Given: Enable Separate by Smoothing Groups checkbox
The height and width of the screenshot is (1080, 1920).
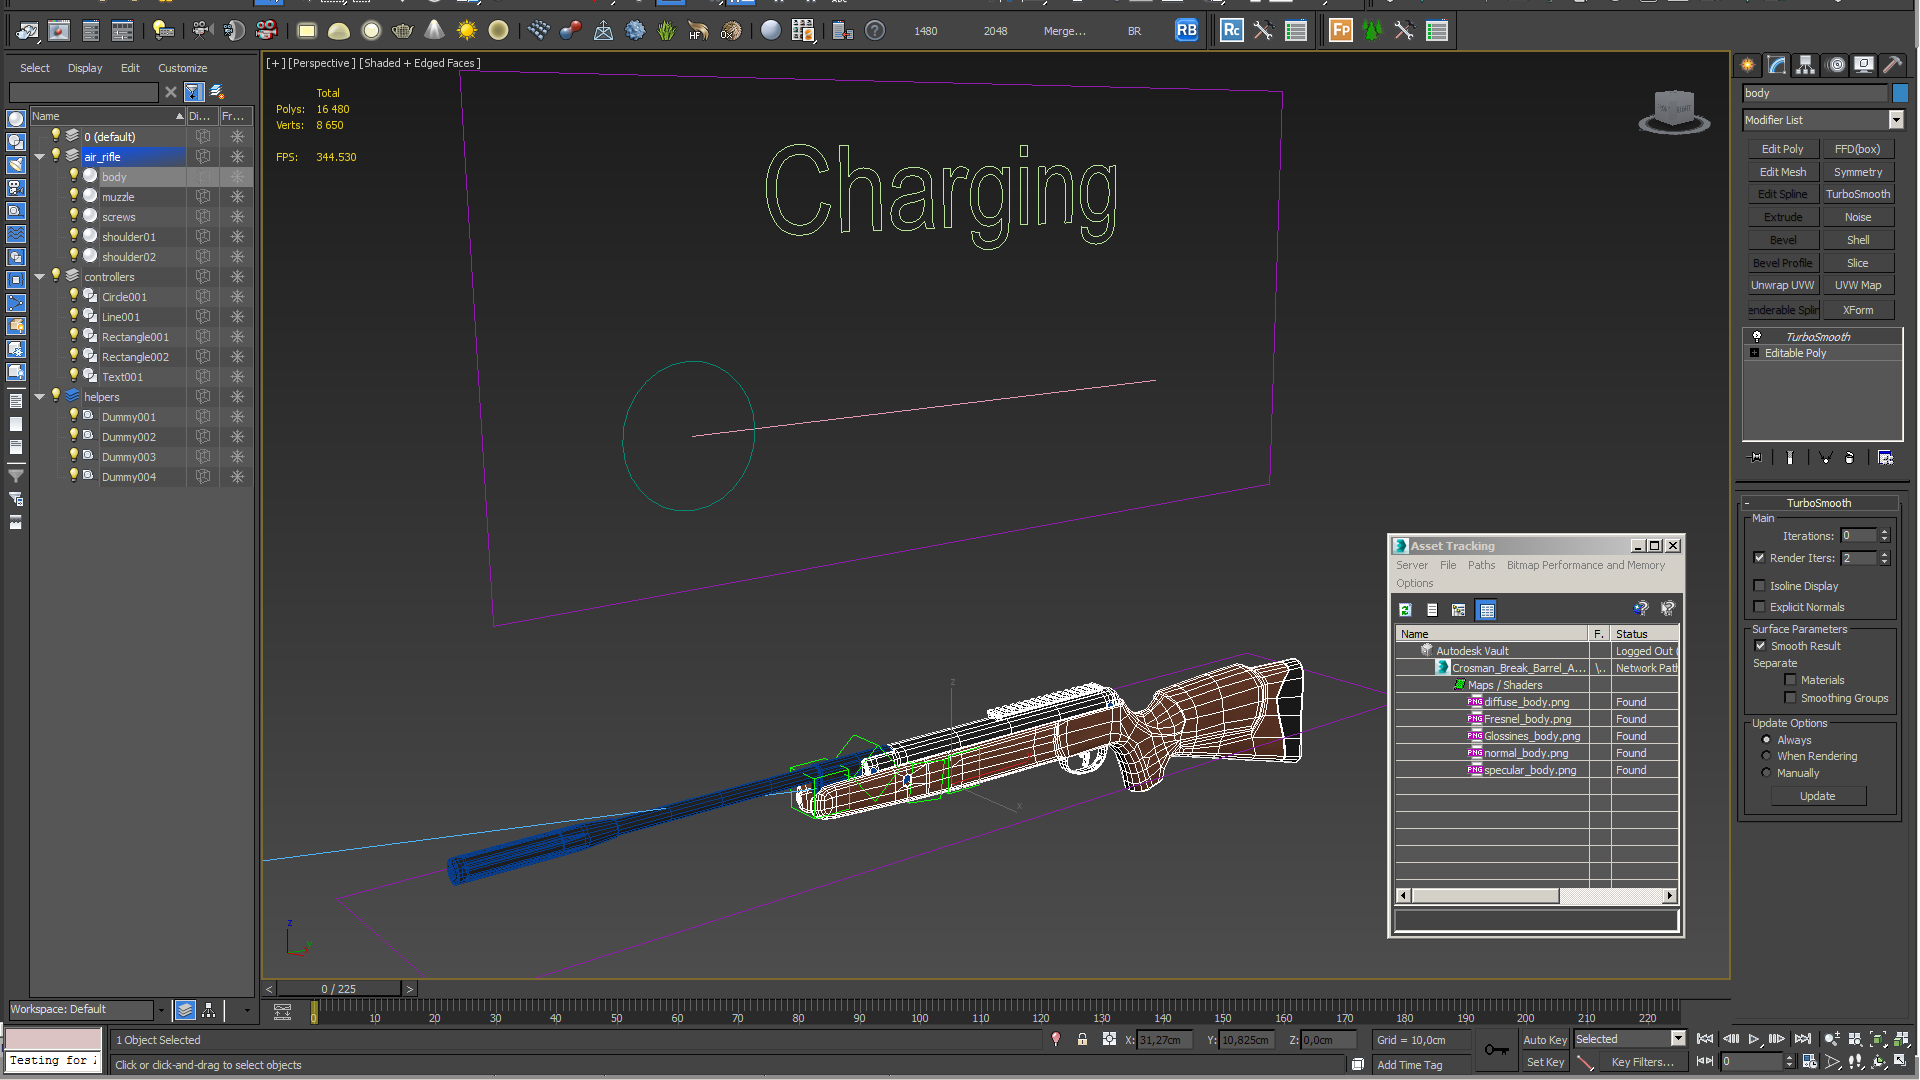Looking at the screenshot, I should [1791, 698].
